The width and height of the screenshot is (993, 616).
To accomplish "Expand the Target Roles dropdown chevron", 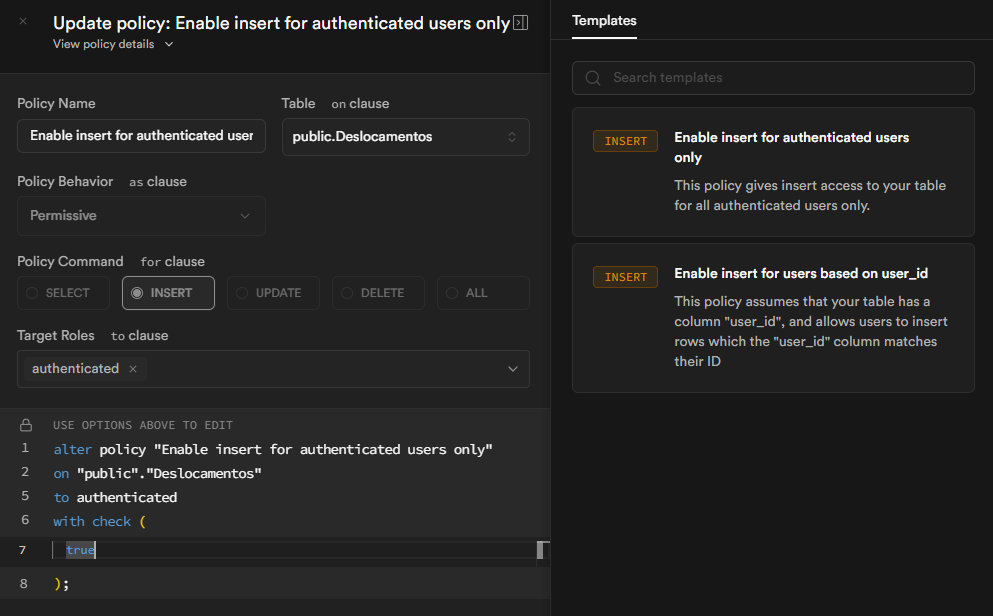I will pyautogui.click(x=513, y=369).
